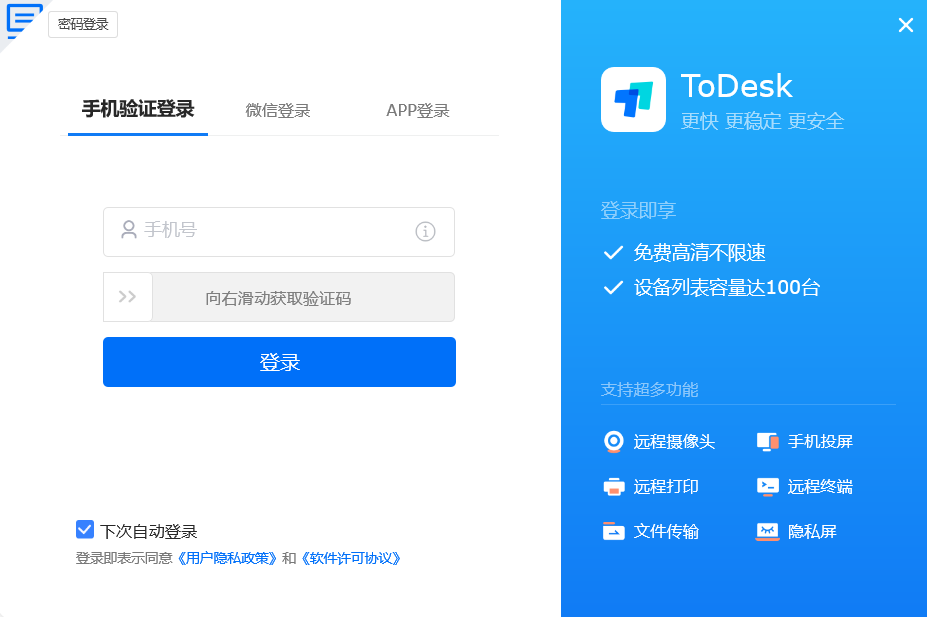Image resolution: width=927 pixels, height=617 pixels.
Task: Click the 手机投屏 screen-cast icon
Action: 767,441
